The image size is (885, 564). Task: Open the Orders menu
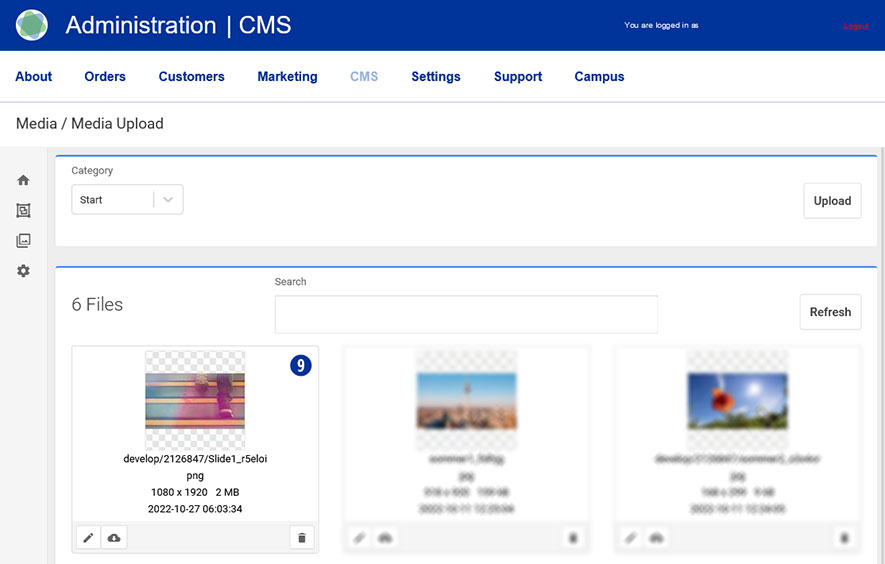coord(105,76)
